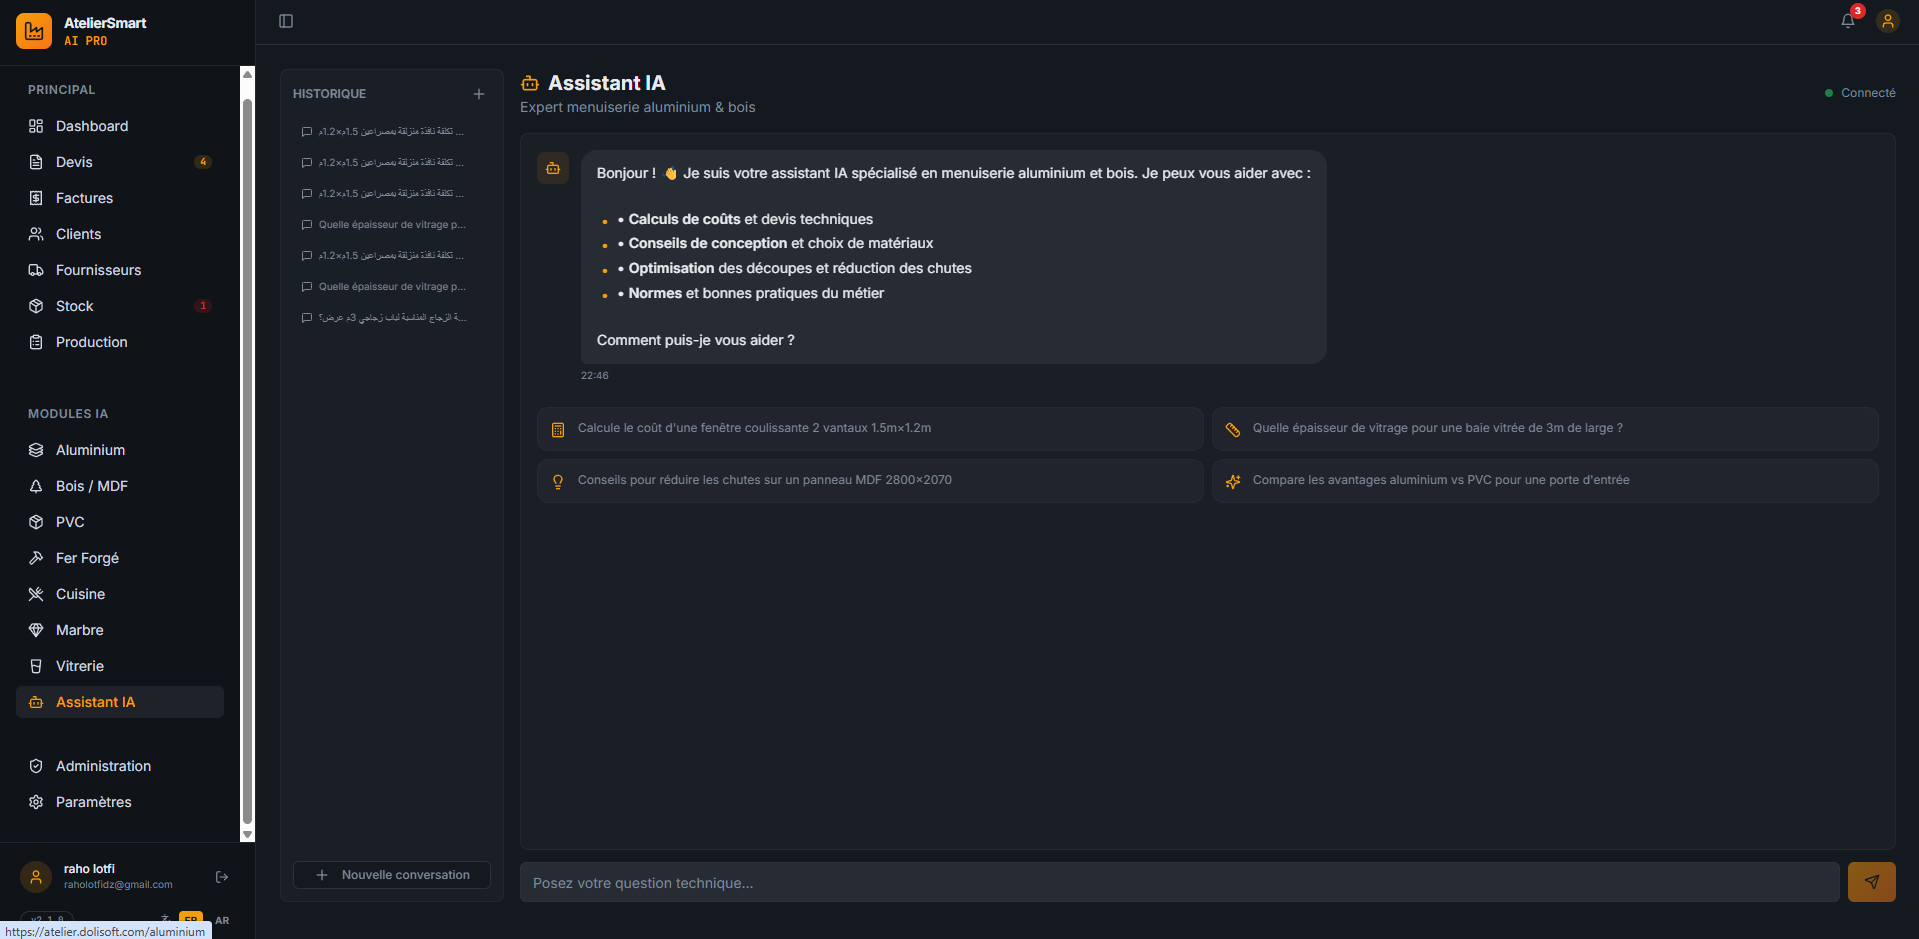Open the Vitrerie module
Viewport: 1919px width, 939px height.
pyautogui.click(x=80, y=666)
